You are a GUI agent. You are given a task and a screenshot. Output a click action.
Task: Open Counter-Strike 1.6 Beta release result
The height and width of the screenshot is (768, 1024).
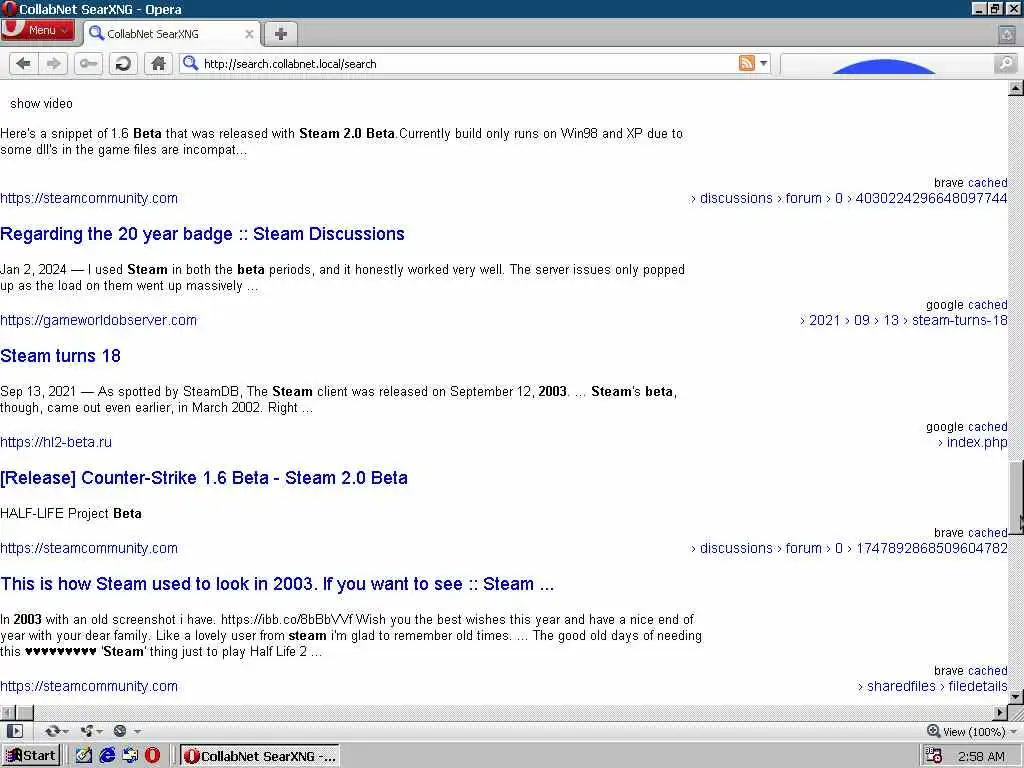tap(204, 477)
